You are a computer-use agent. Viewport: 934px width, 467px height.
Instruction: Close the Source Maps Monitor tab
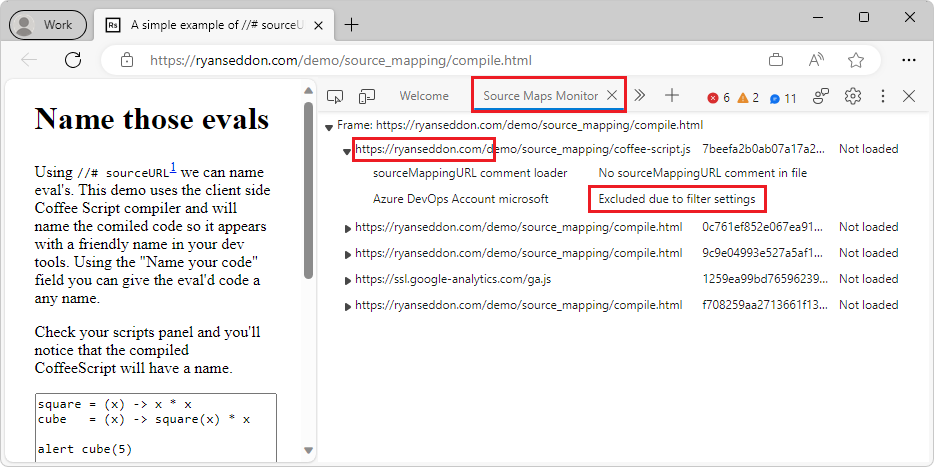click(x=612, y=95)
